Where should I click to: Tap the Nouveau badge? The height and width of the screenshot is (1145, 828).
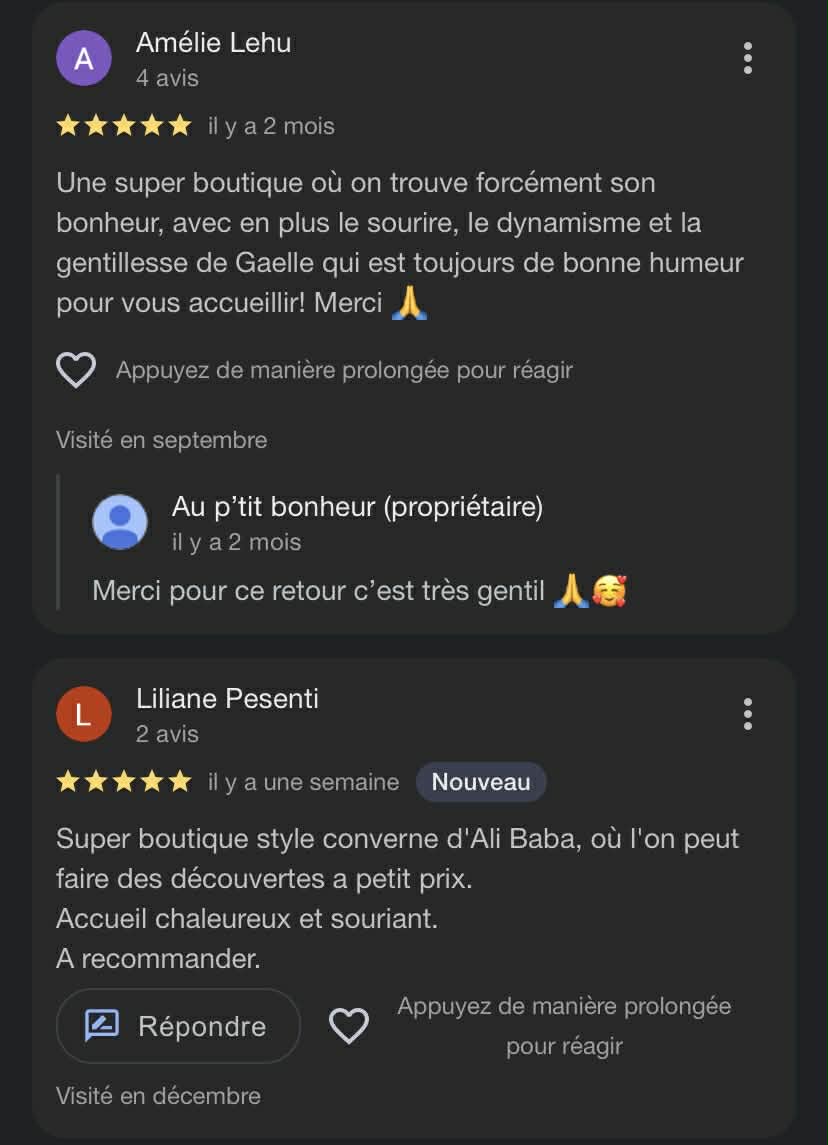[481, 782]
